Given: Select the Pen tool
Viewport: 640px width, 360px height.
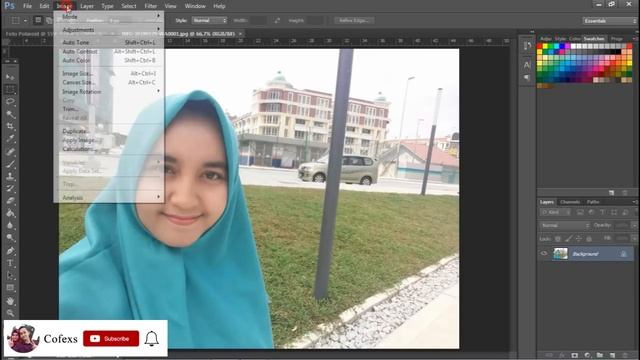Looking at the screenshot, I should (10, 251).
